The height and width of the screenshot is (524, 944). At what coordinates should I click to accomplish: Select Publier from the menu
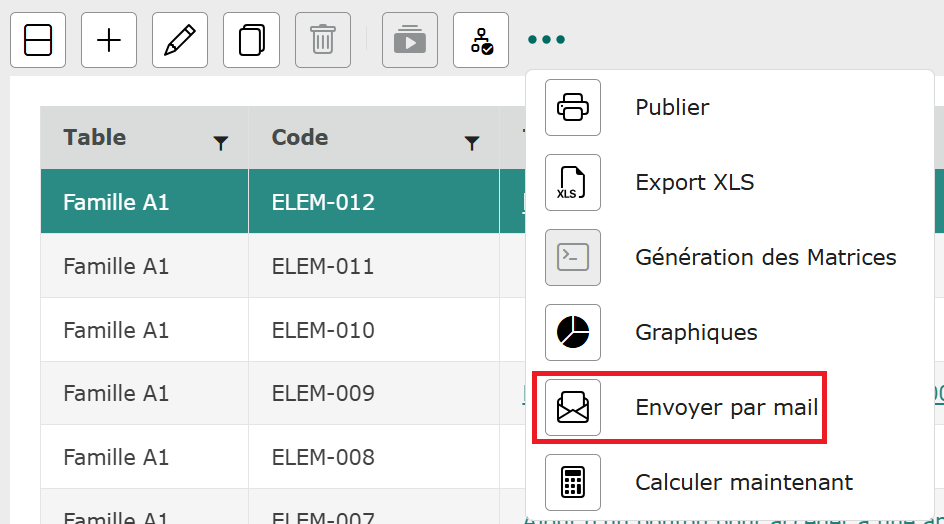coord(672,107)
